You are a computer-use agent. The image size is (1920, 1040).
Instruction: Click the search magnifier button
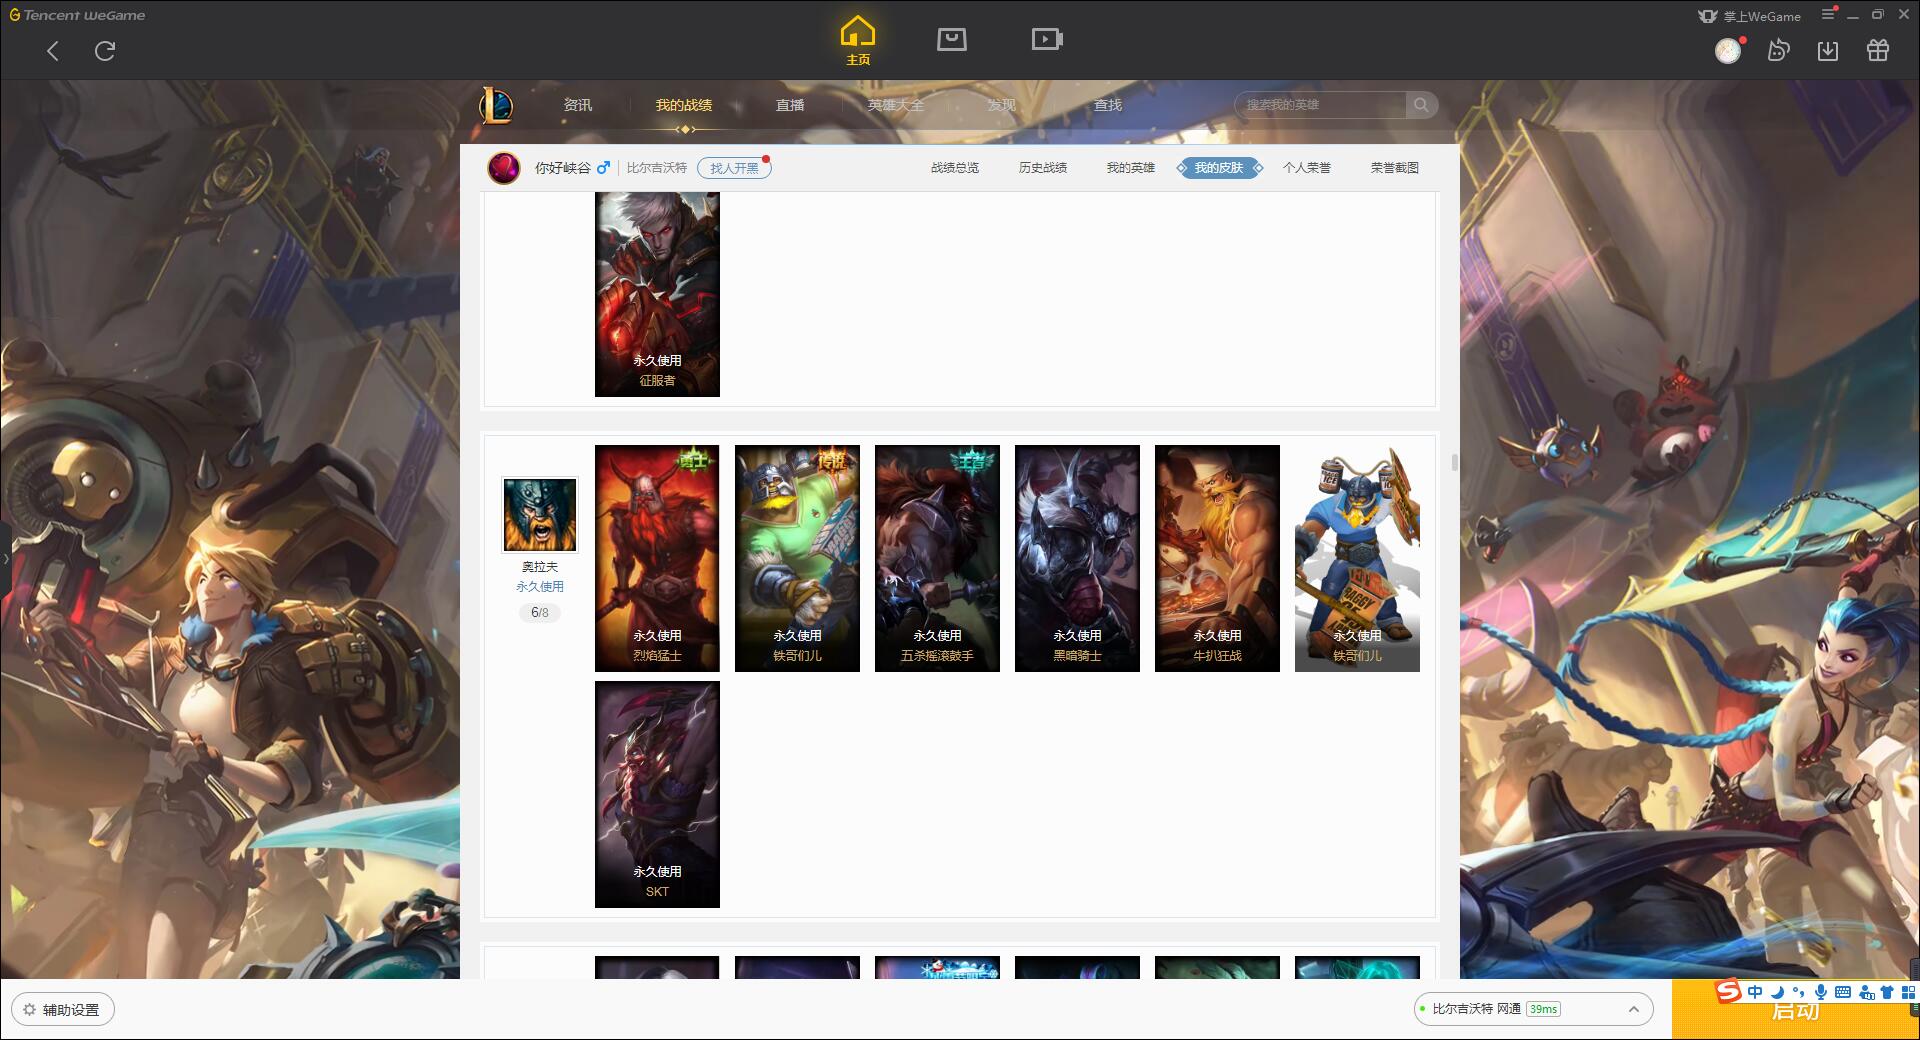[x=1421, y=105]
